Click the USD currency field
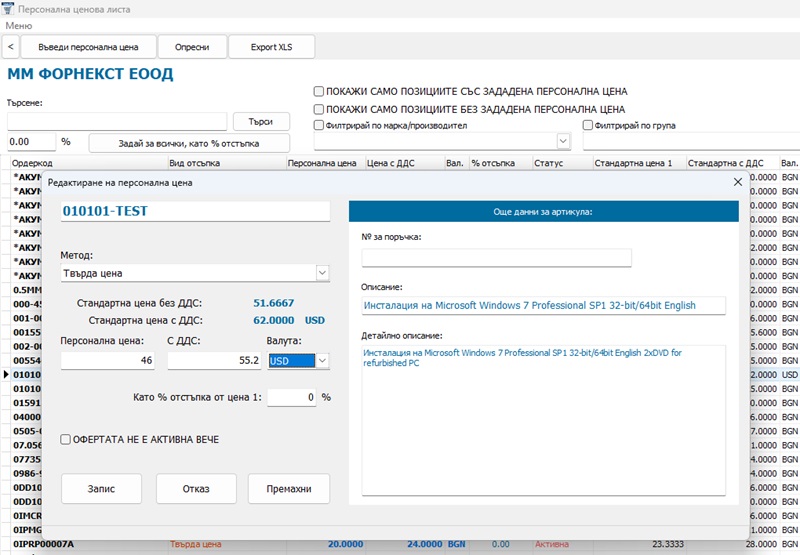Screen dimensions: 800x555 coord(291,361)
